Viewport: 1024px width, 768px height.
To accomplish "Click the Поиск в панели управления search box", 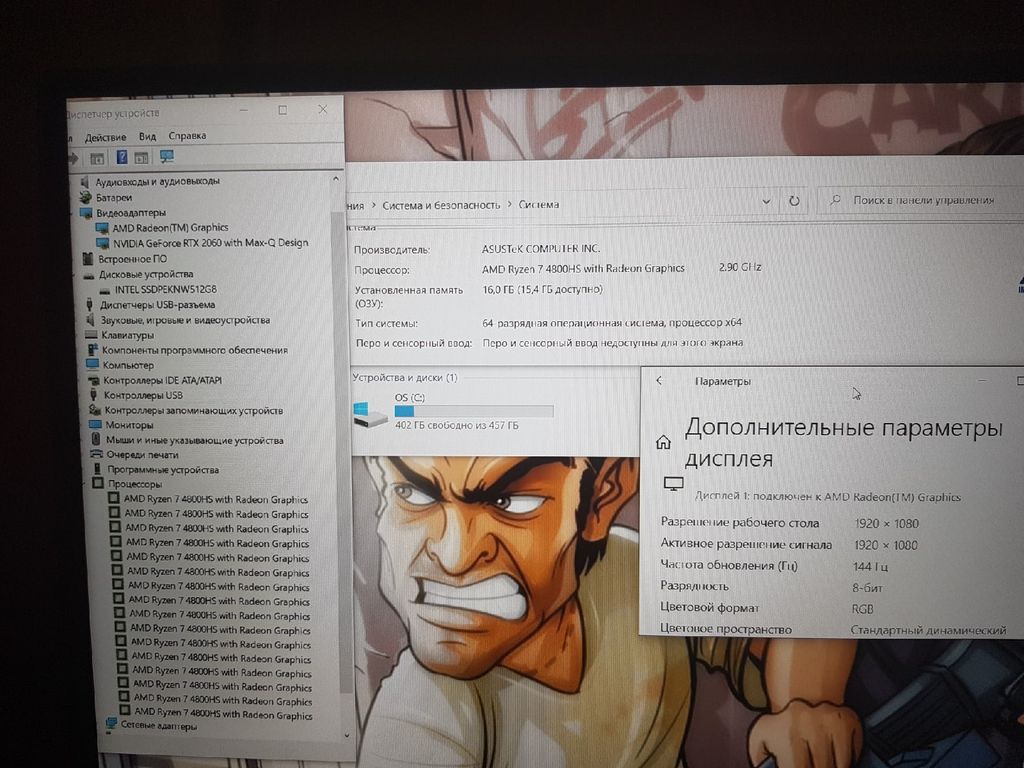I will pos(920,200).
